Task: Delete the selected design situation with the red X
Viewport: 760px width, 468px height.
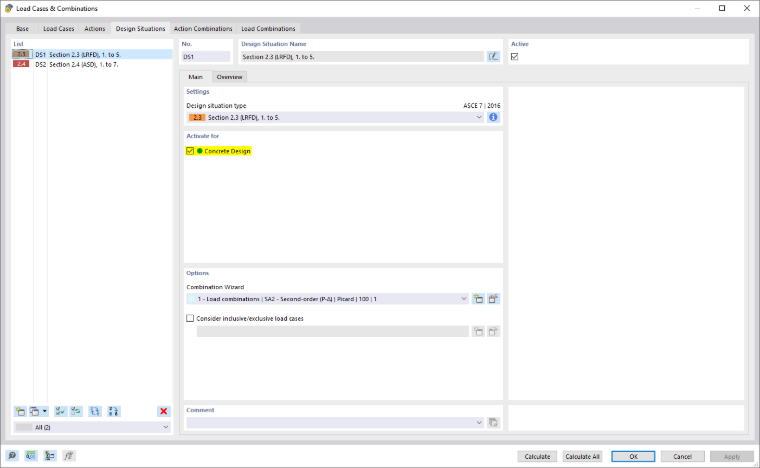Action: pyautogui.click(x=163, y=411)
